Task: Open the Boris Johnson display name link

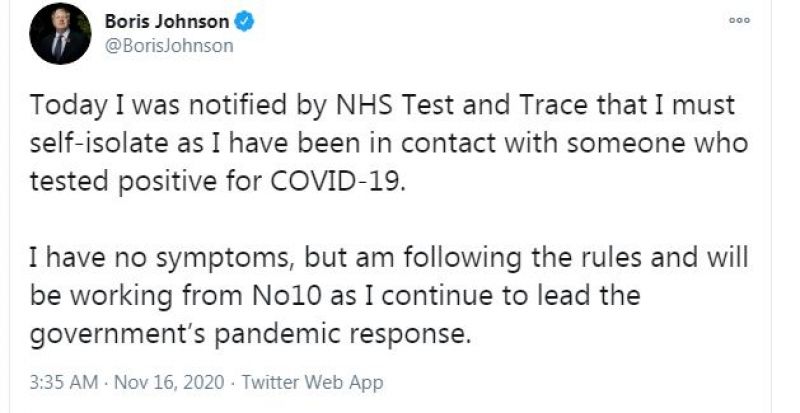Action: 166,20
